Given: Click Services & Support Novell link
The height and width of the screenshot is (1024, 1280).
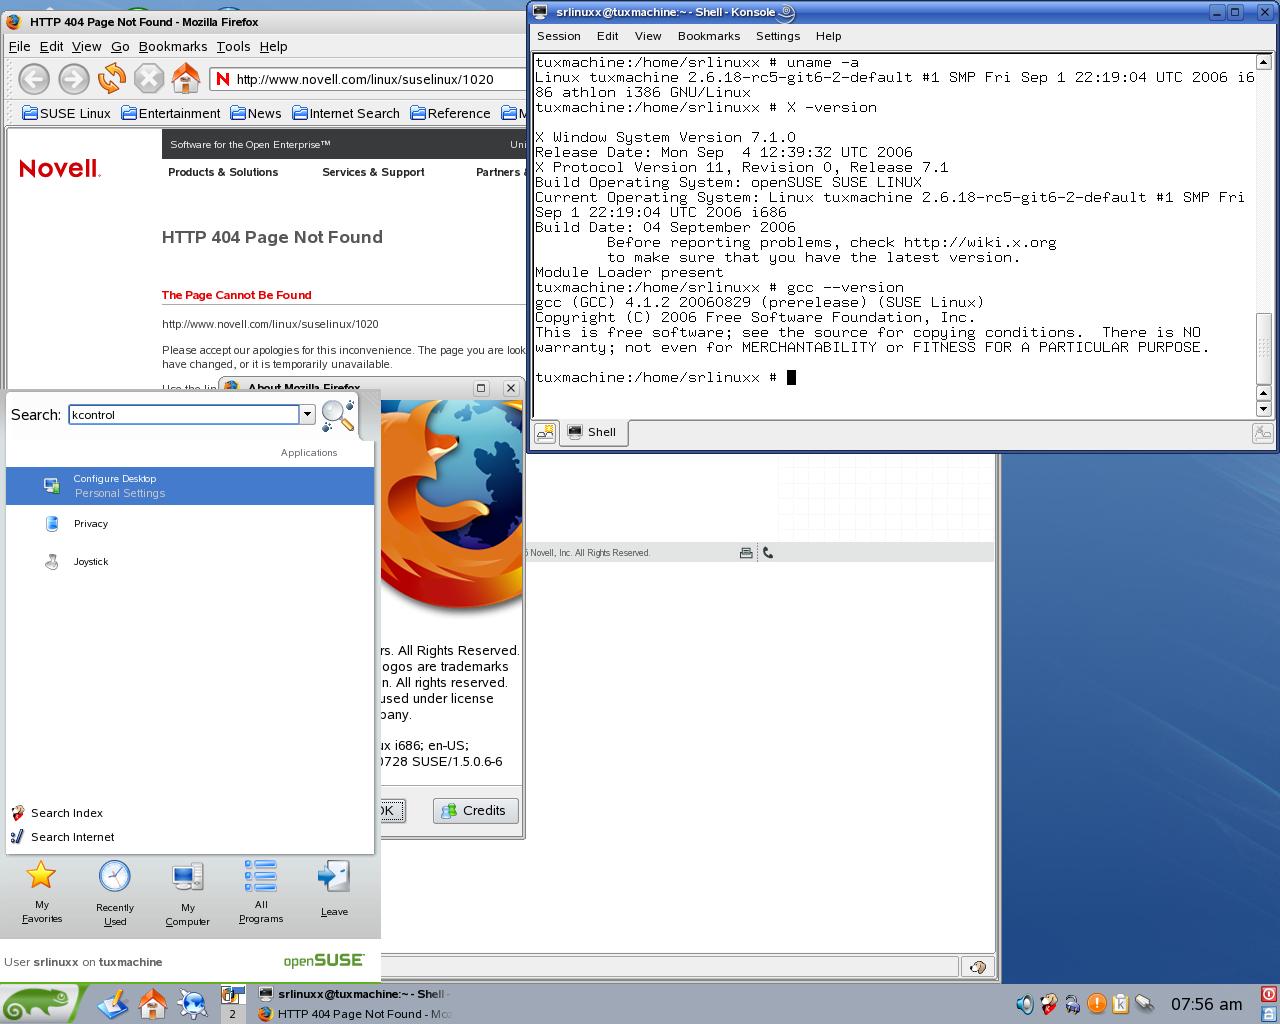Looking at the screenshot, I should [x=373, y=172].
